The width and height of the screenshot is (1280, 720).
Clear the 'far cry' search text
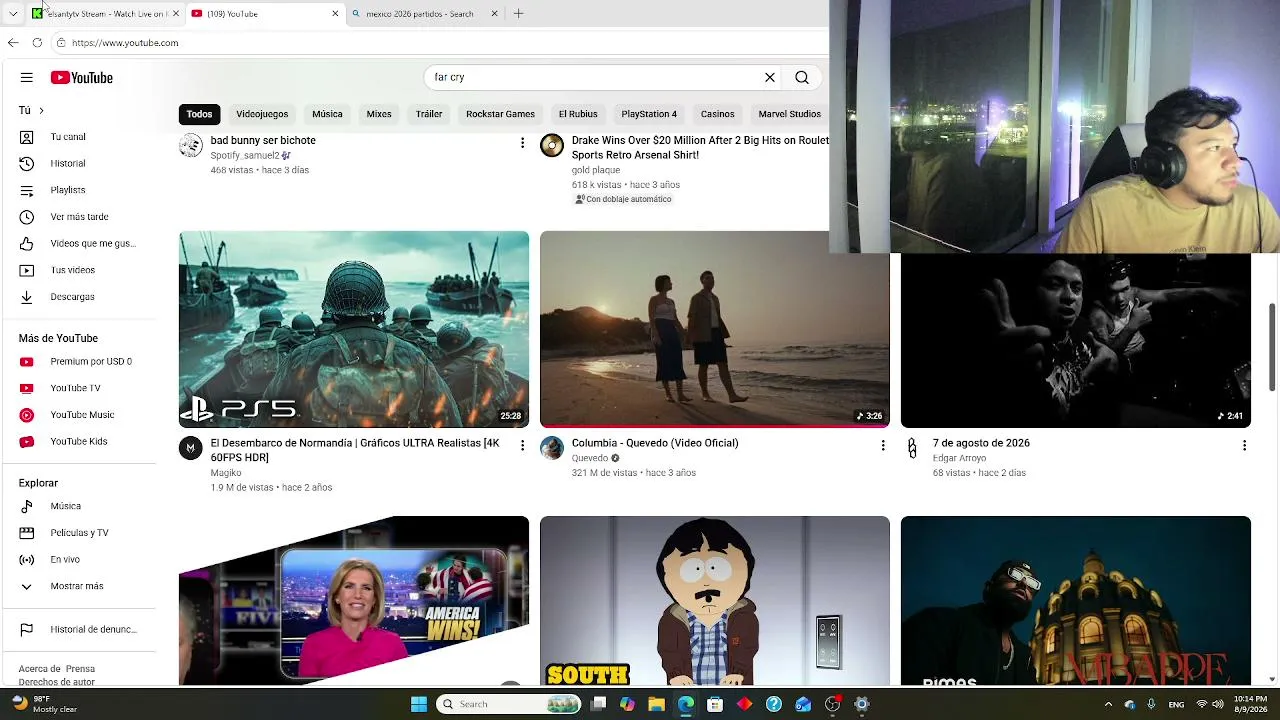tap(770, 77)
